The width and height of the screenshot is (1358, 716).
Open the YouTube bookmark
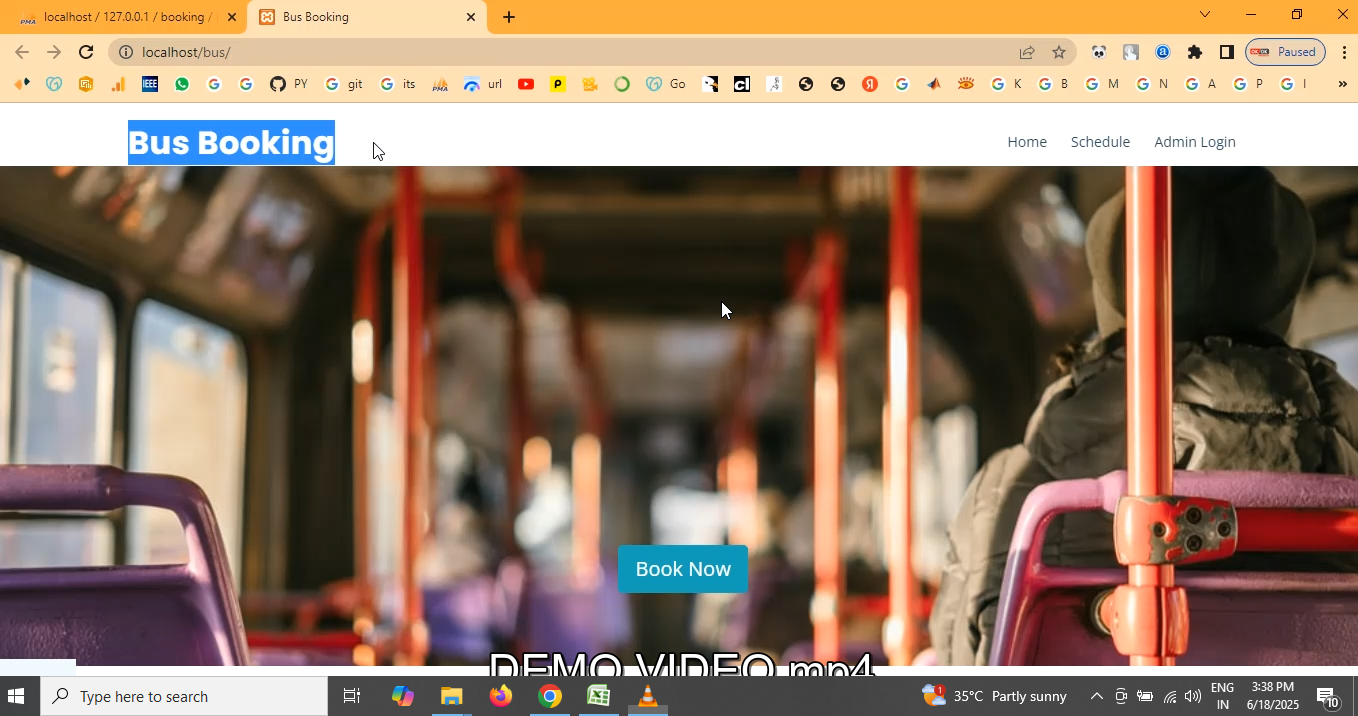(x=526, y=84)
